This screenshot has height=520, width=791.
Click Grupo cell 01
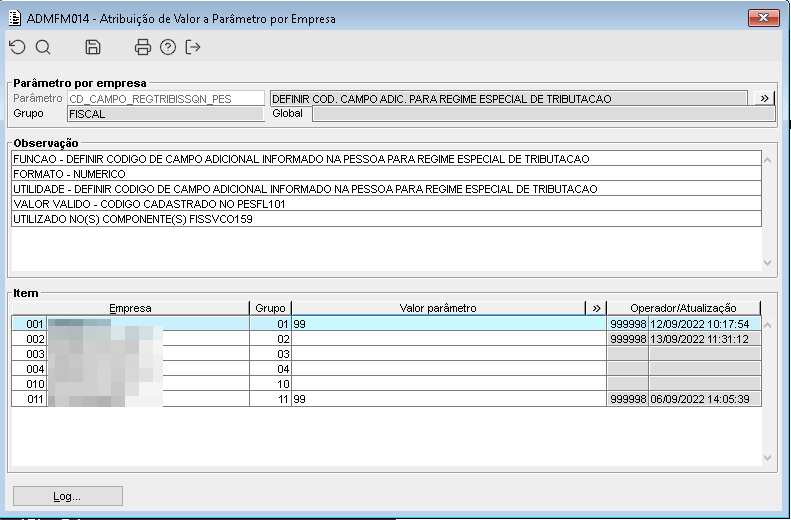click(270, 324)
